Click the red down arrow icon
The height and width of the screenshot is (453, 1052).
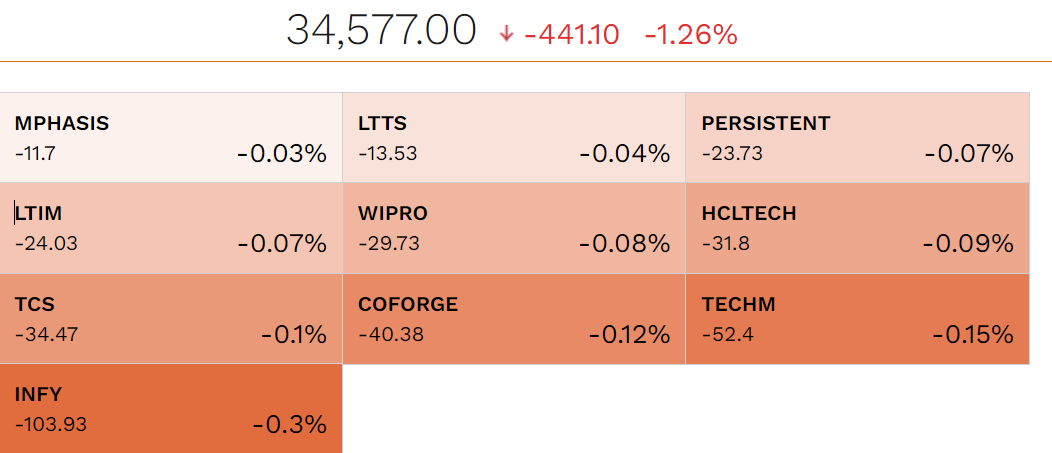[x=506, y=34]
